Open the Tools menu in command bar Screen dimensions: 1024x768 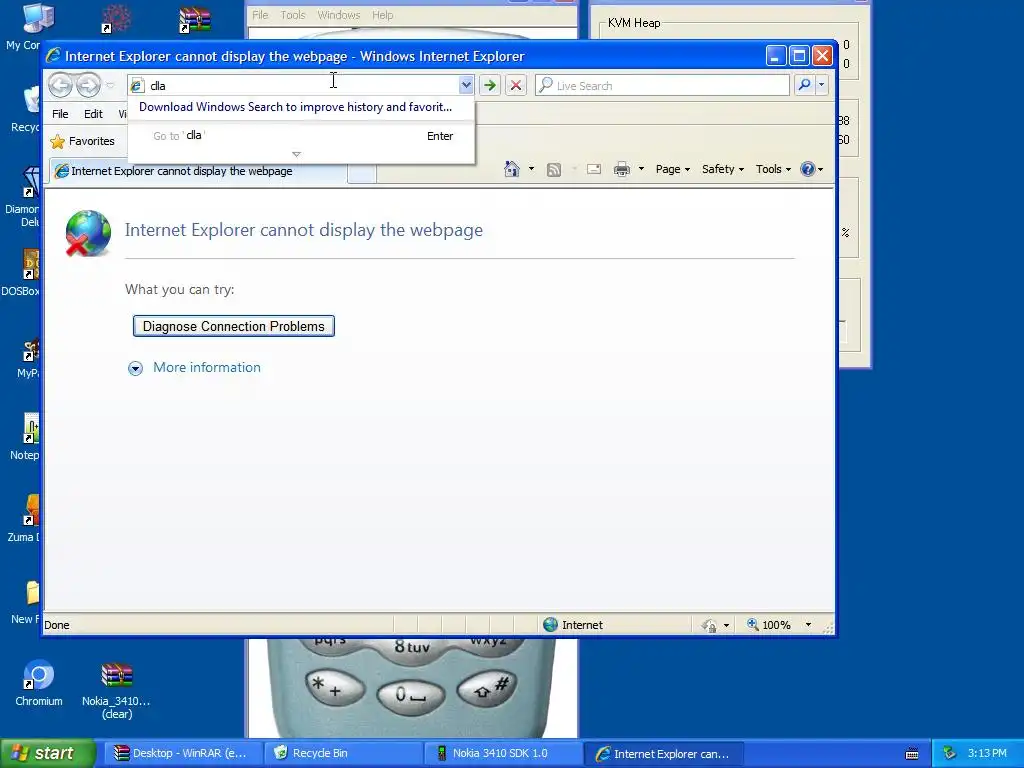[x=773, y=169]
